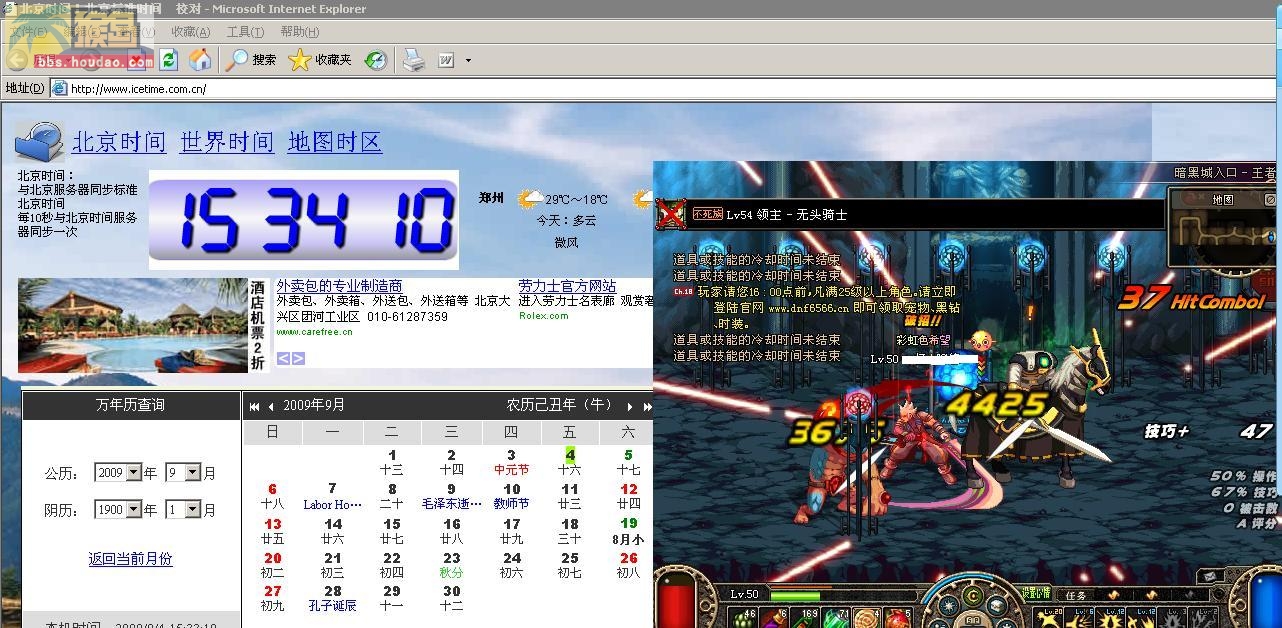Click the blue digital clock display
Image resolution: width=1282 pixels, height=628 pixels.
click(304, 220)
